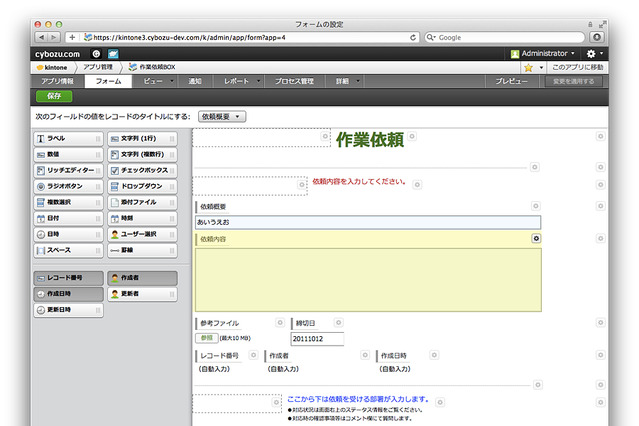
Task: Click the browser add bookmark plus button
Action: 72,38
